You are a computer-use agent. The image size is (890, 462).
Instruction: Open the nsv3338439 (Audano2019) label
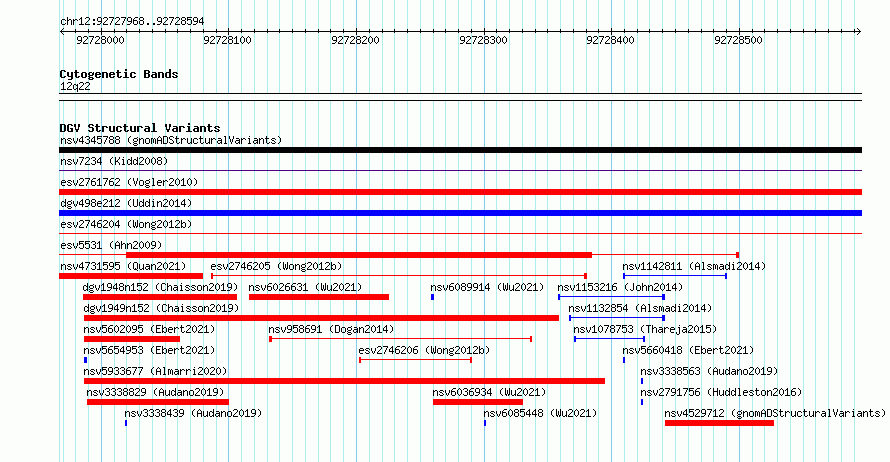(x=193, y=413)
